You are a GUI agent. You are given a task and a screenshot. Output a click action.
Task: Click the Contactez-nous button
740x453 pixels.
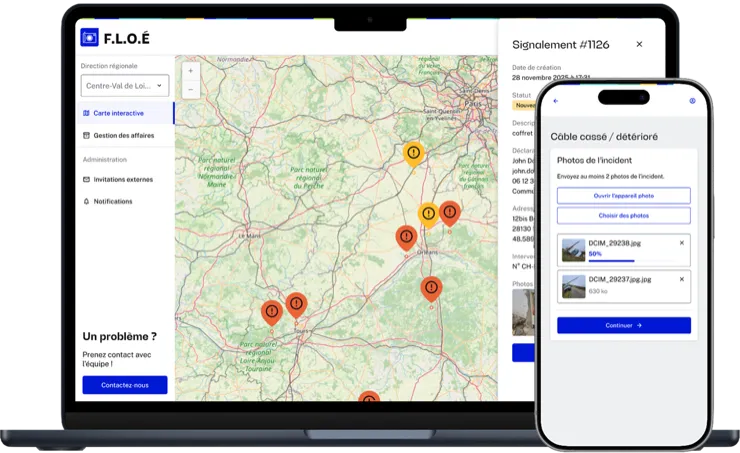click(125, 385)
